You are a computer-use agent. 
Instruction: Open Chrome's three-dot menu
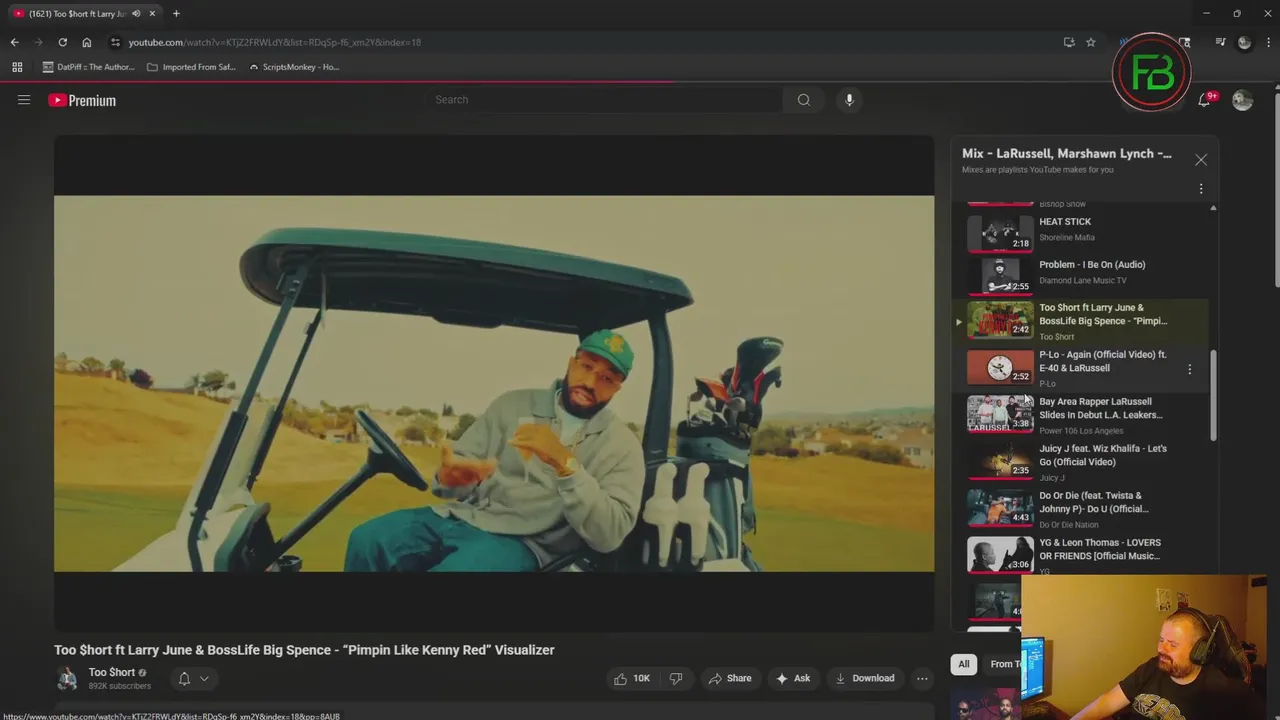click(1268, 42)
